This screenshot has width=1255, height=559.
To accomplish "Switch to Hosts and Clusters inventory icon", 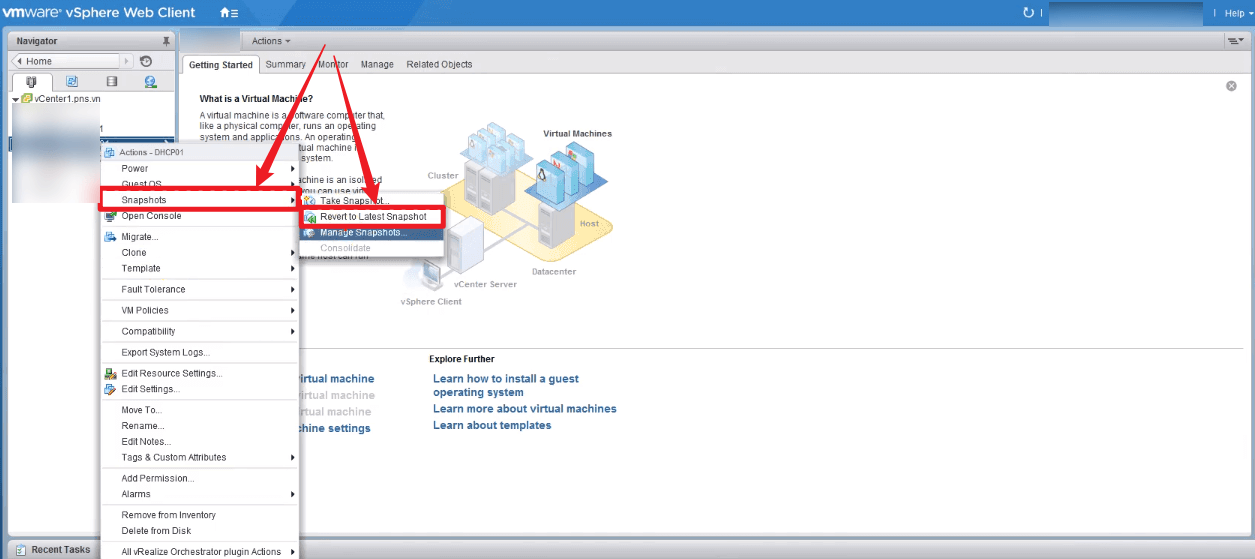I will coord(32,82).
